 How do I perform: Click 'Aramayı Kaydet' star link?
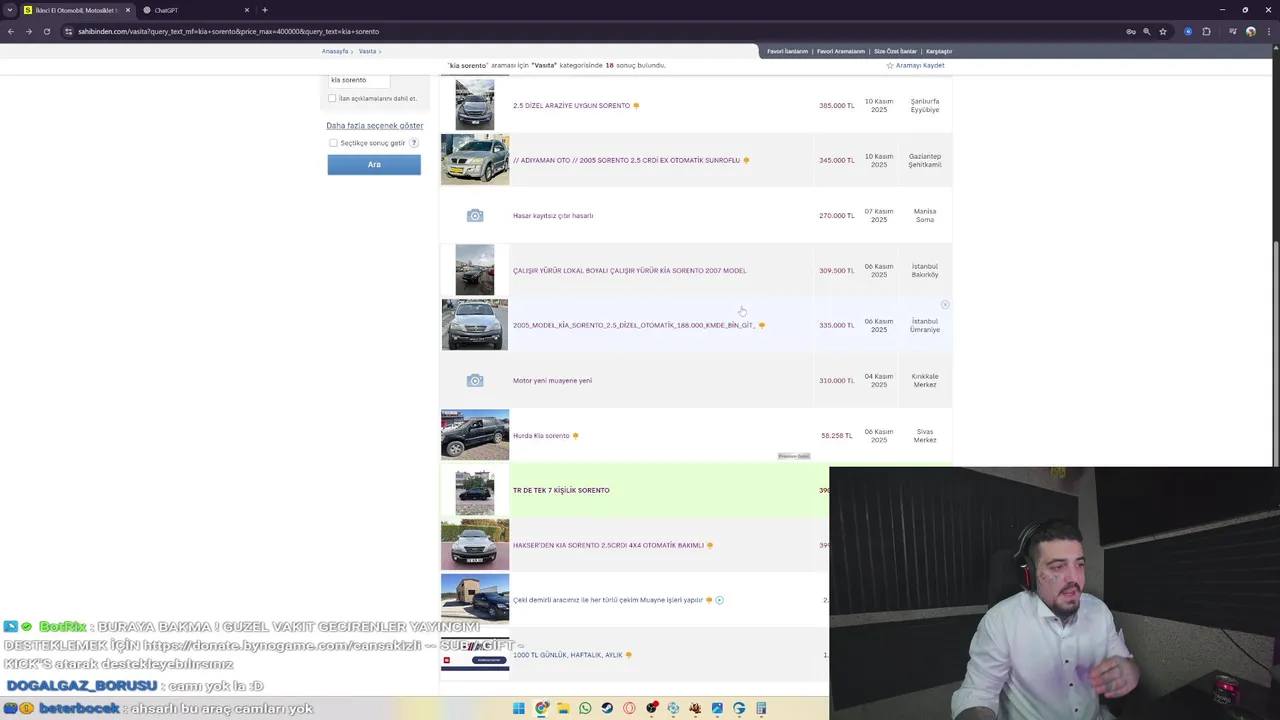coord(915,65)
